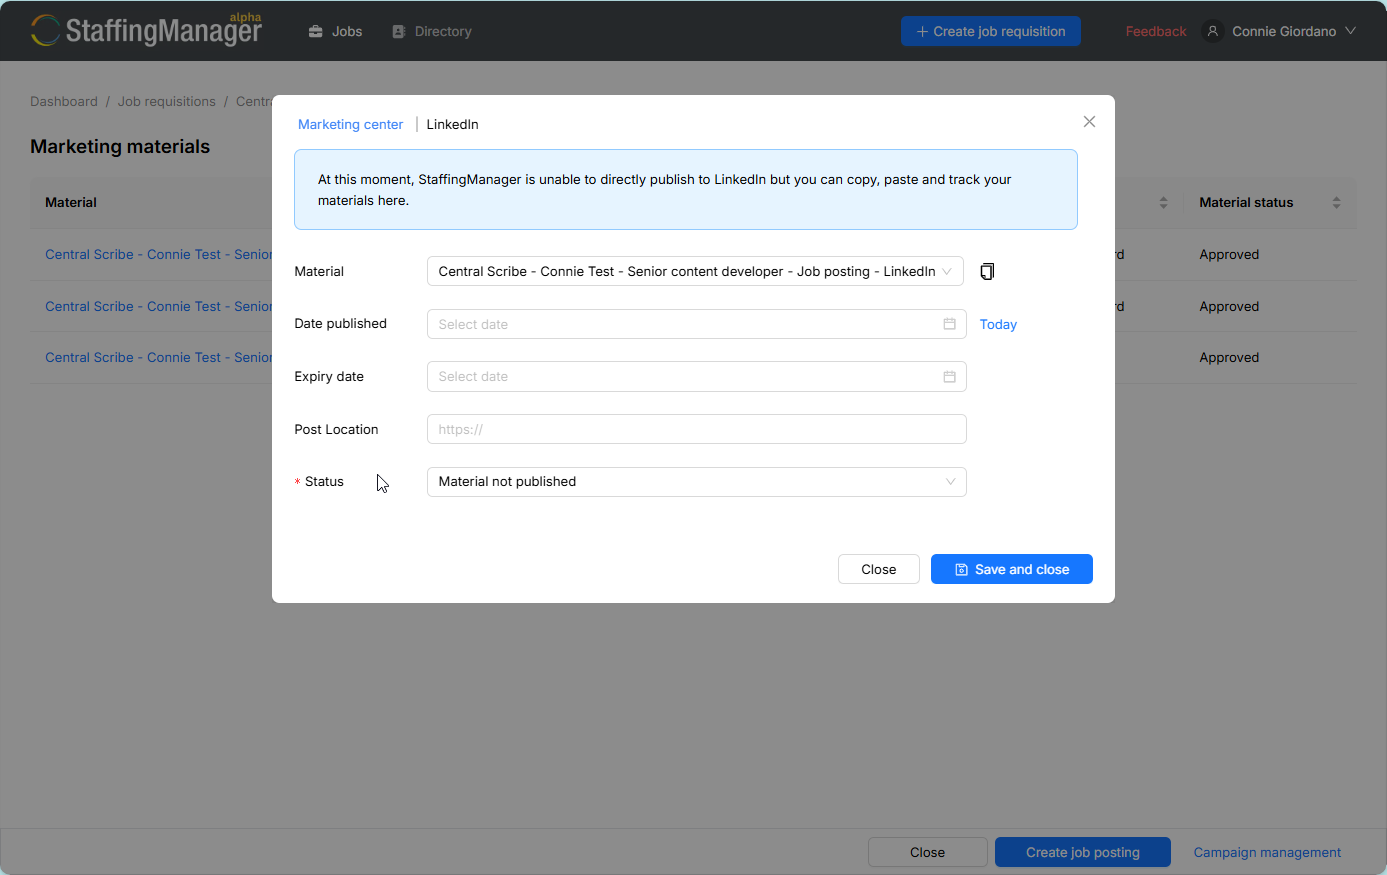Close the LinkedIn dialog with the X
The image size is (1387, 875).
(x=1089, y=122)
